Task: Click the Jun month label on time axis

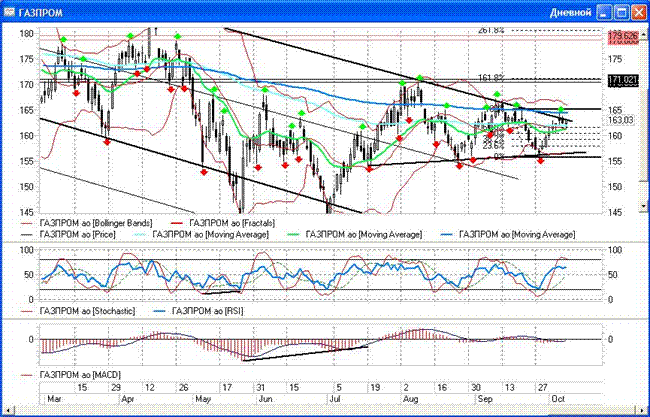Action: click(265, 399)
